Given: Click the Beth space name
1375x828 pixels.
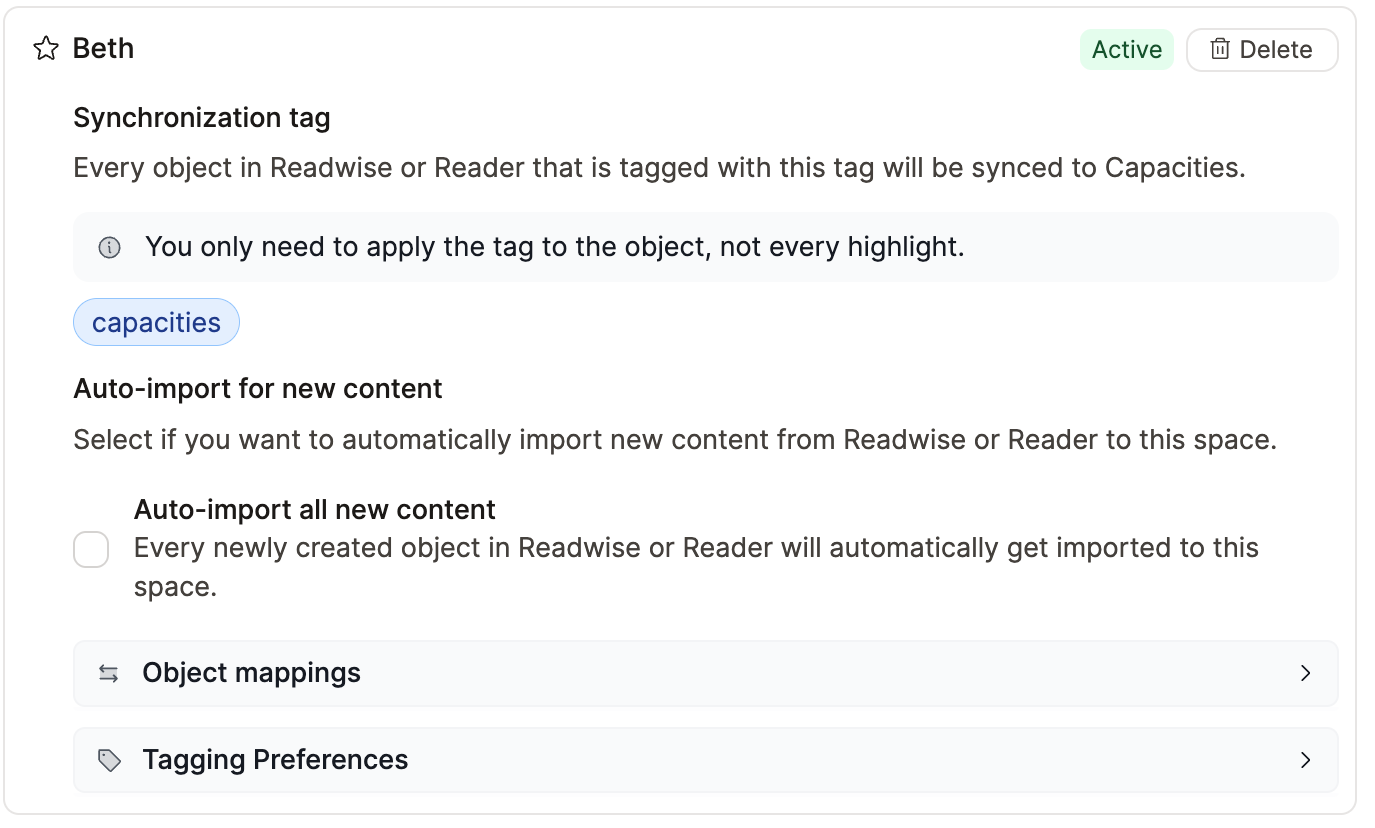Looking at the screenshot, I should coord(104,49).
